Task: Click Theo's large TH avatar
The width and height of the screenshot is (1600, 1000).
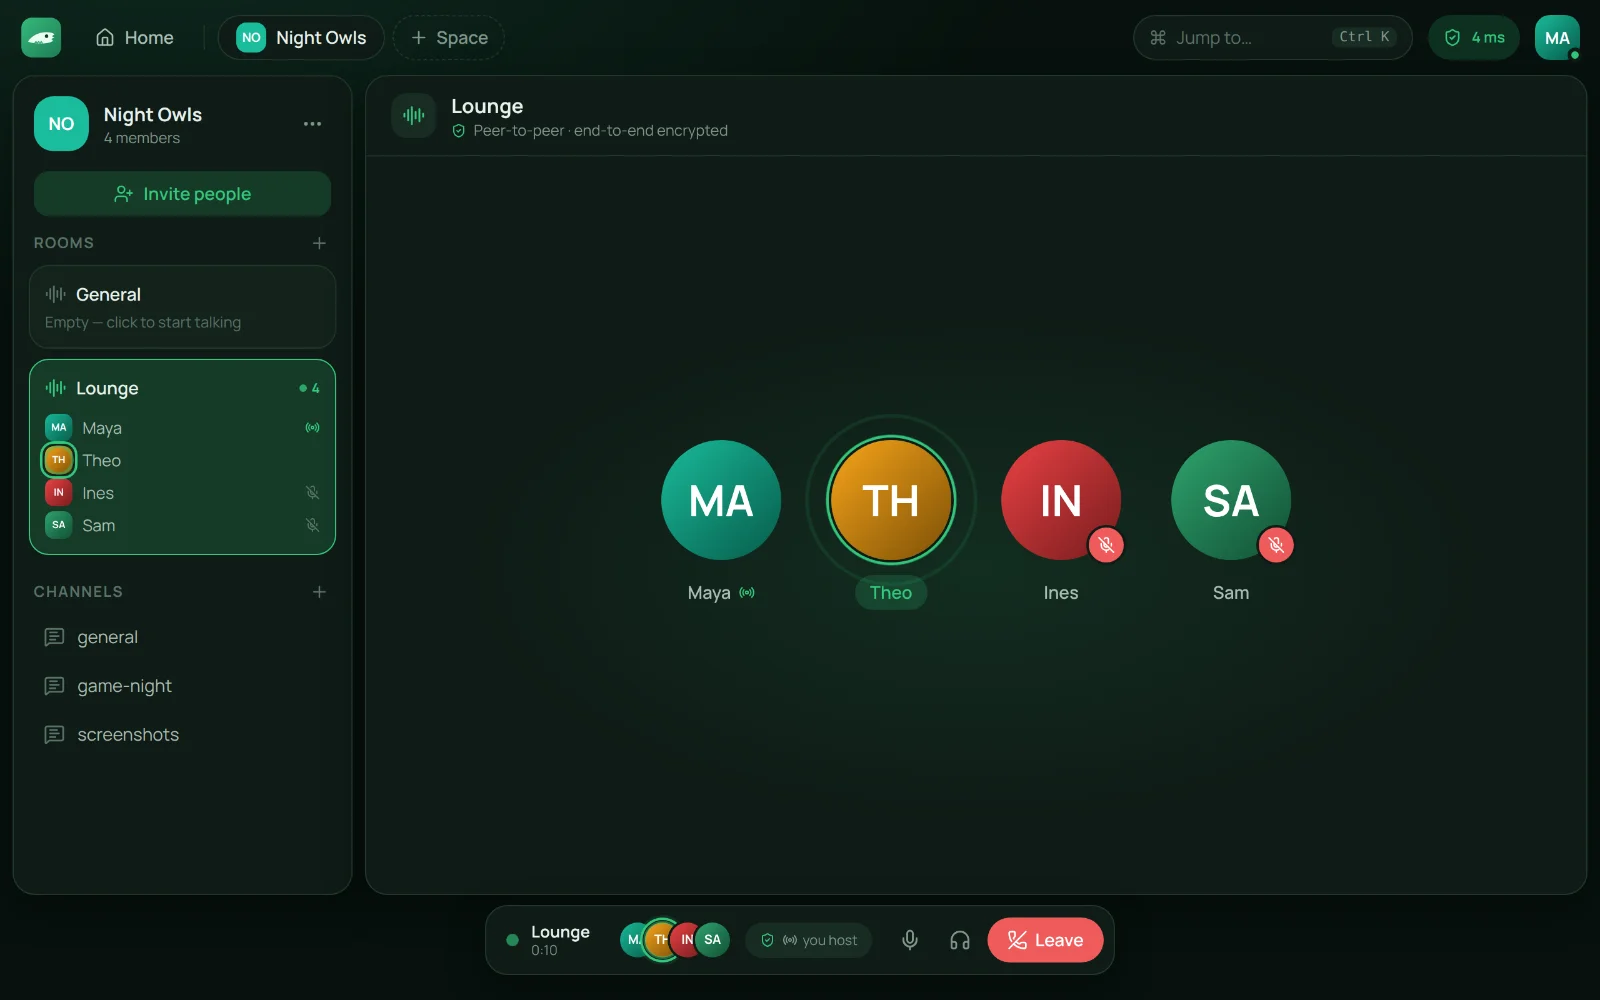Action: tap(891, 500)
